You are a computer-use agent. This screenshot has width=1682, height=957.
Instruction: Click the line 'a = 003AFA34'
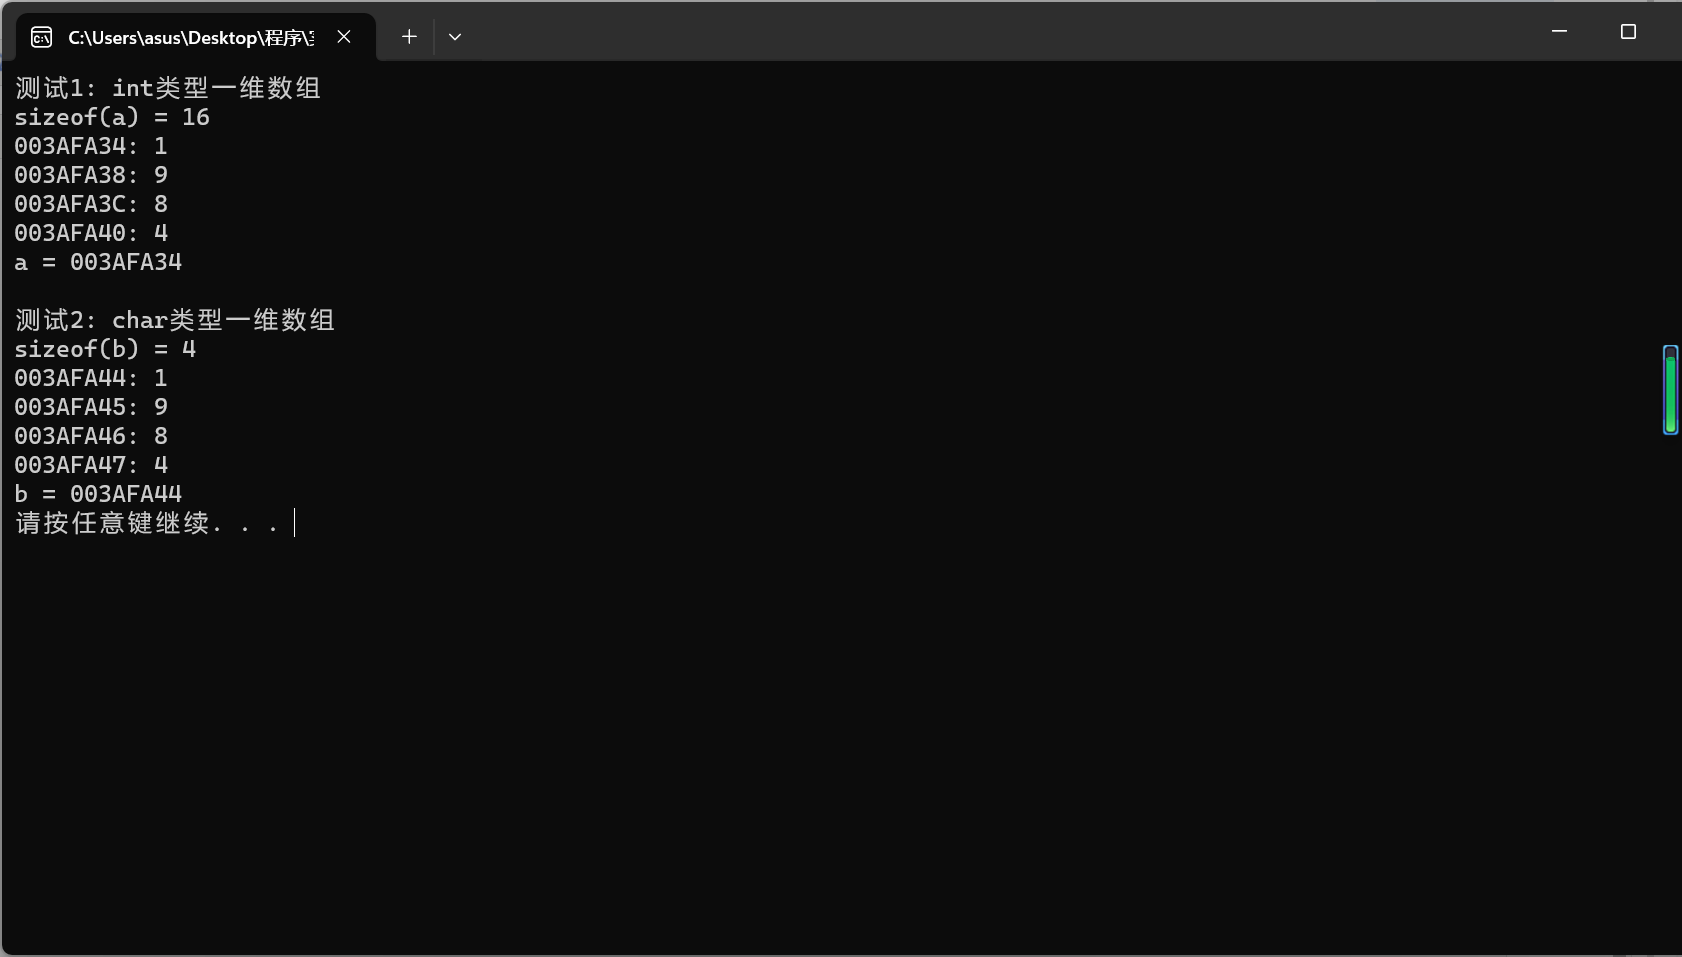pyautogui.click(x=98, y=262)
